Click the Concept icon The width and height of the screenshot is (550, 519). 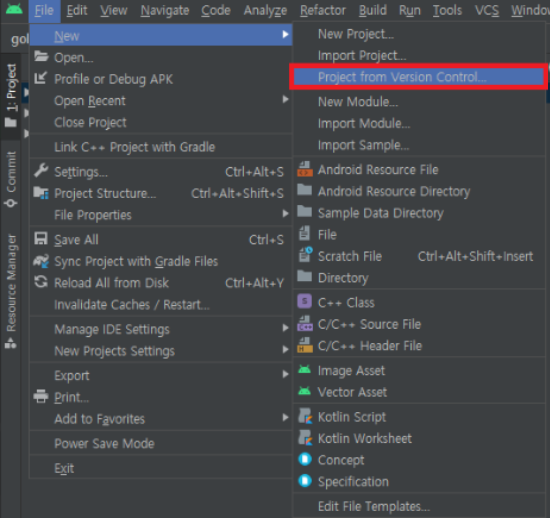305,459
